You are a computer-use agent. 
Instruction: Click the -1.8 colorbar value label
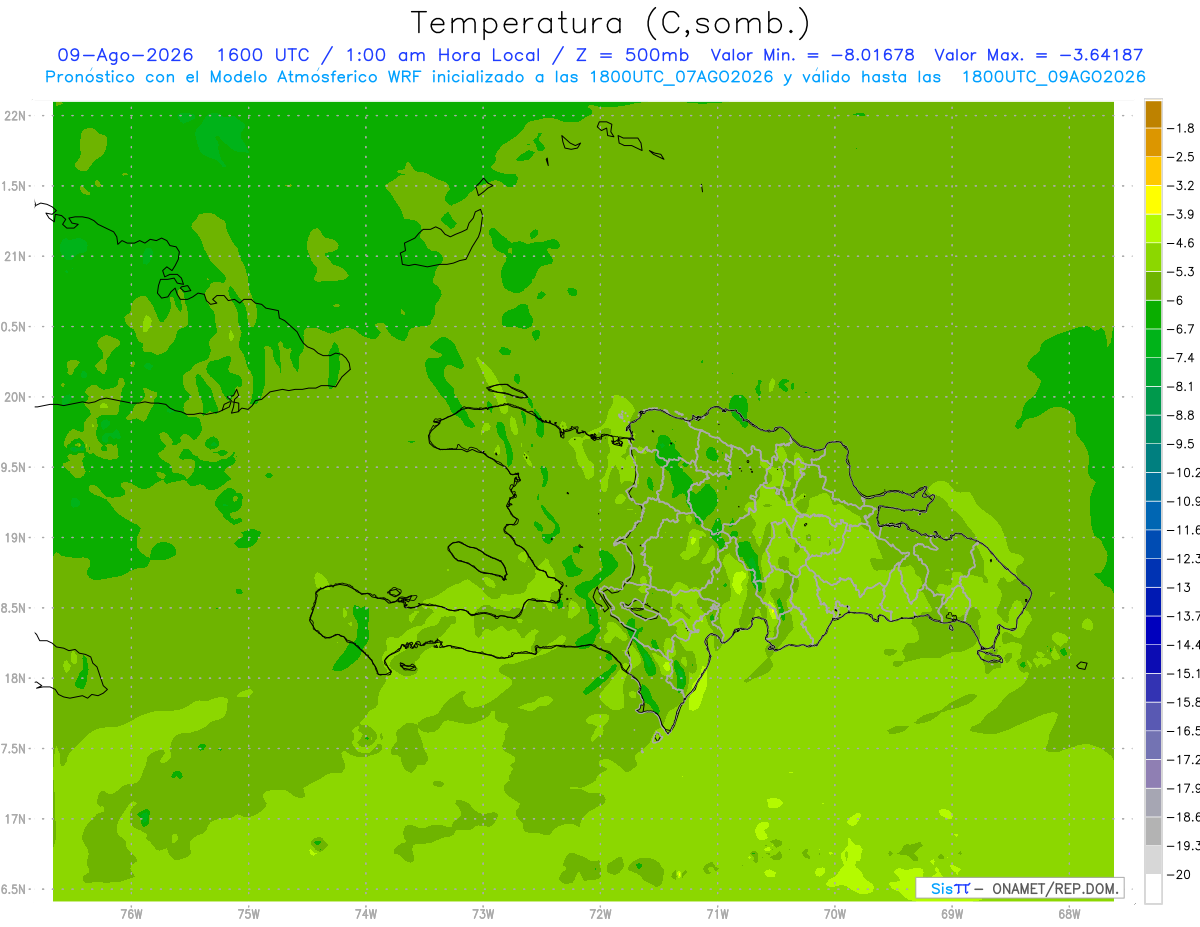[x=1183, y=128]
